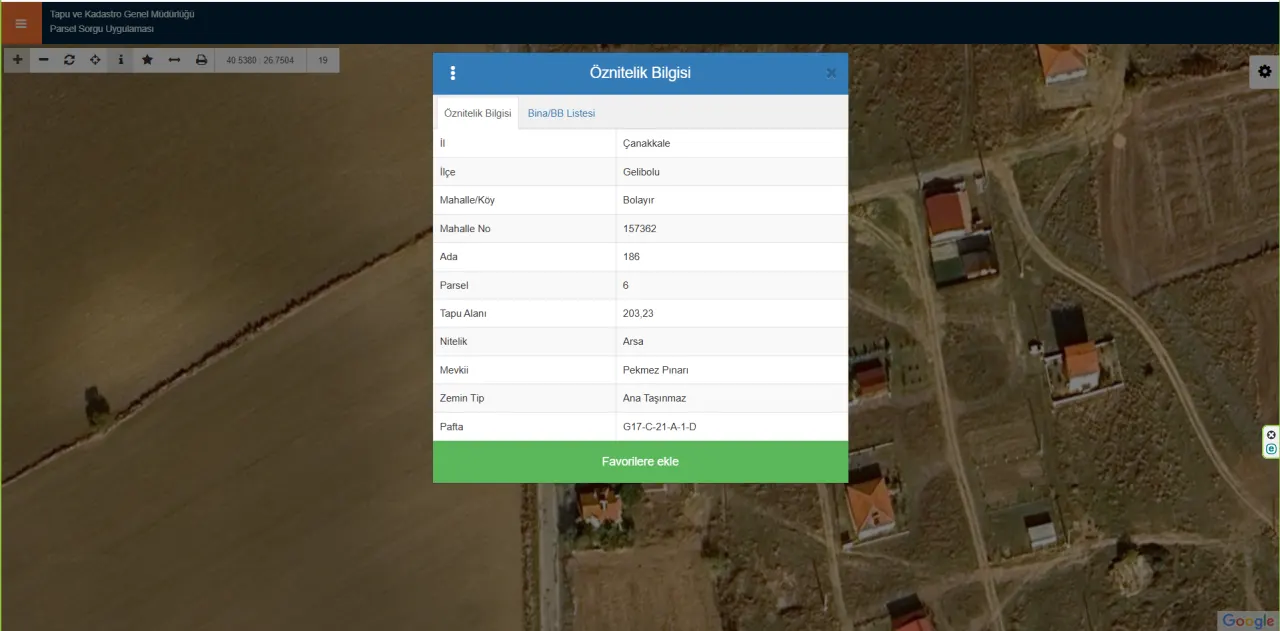
Task: Click the Parsel Sorgu Uygulaması subtitle
Action: (x=102, y=29)
